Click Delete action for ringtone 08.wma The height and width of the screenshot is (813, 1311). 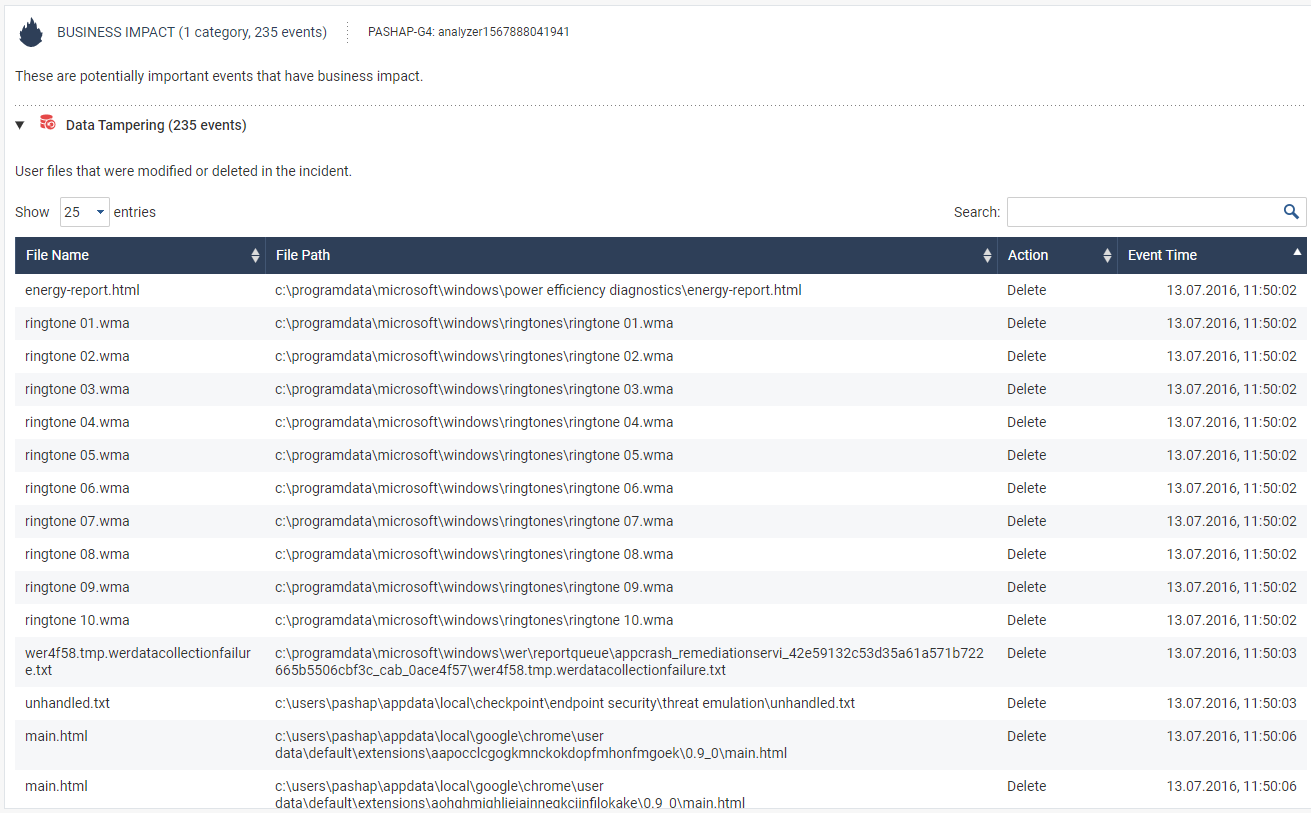[1026, 554]
